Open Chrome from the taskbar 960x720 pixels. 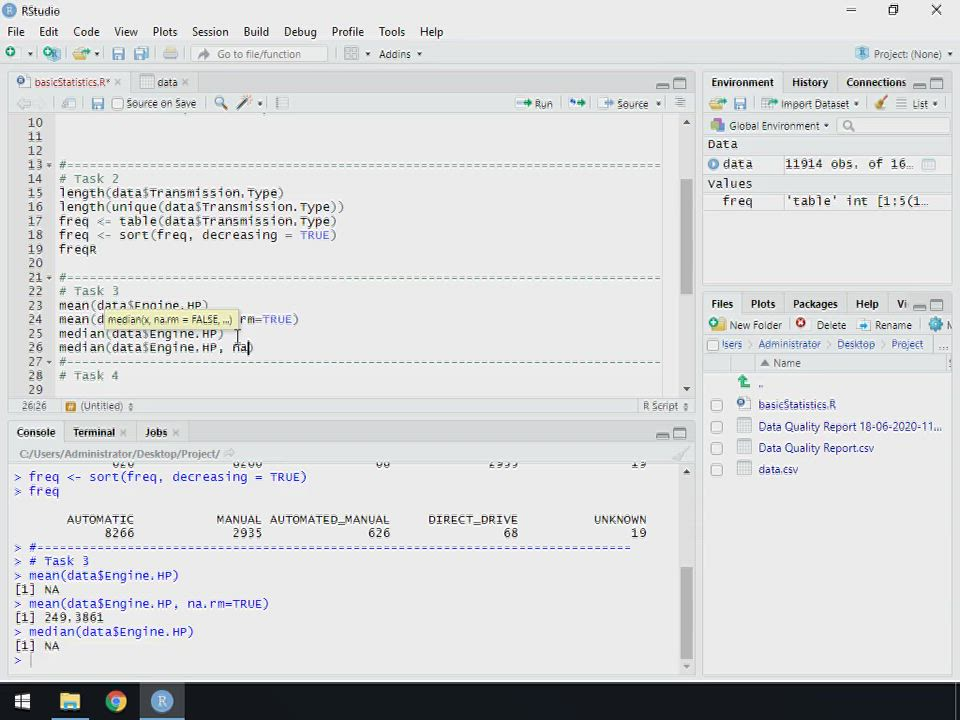[116, 701]
